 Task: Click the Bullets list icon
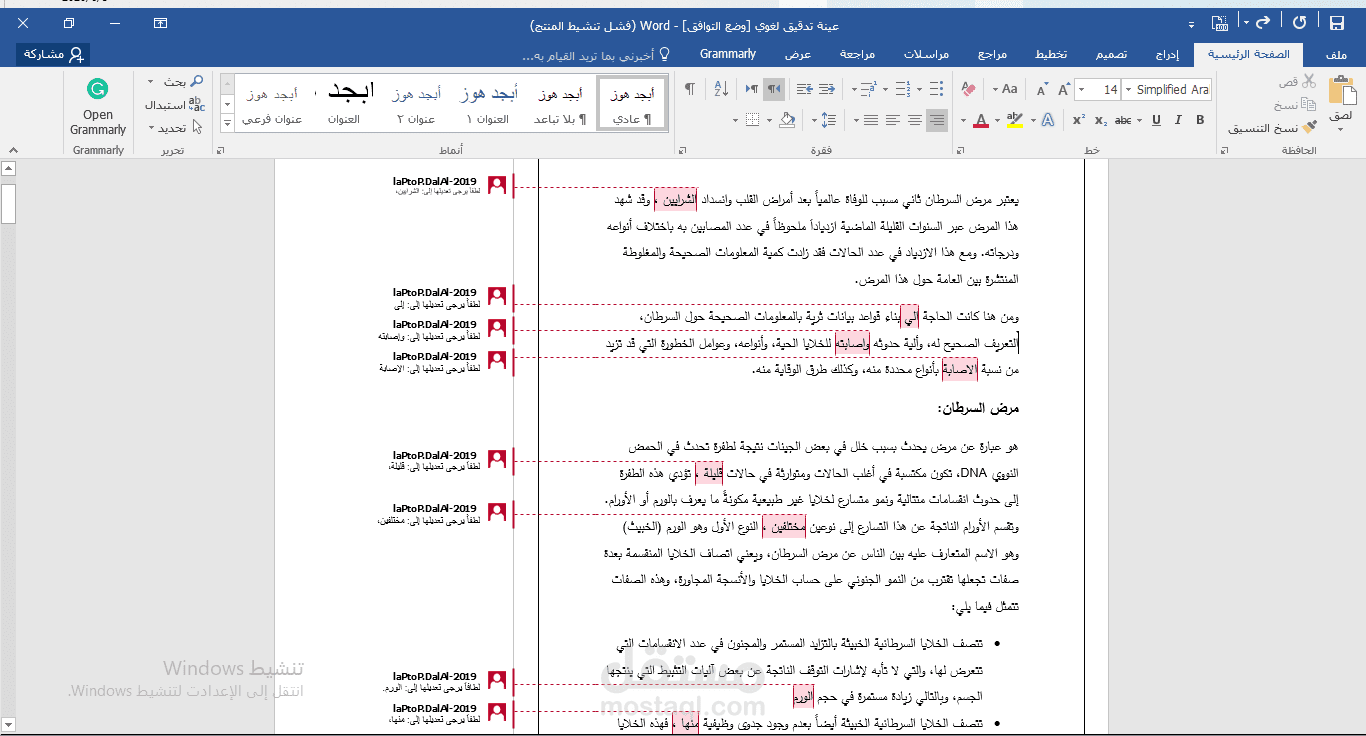[936, 89]
